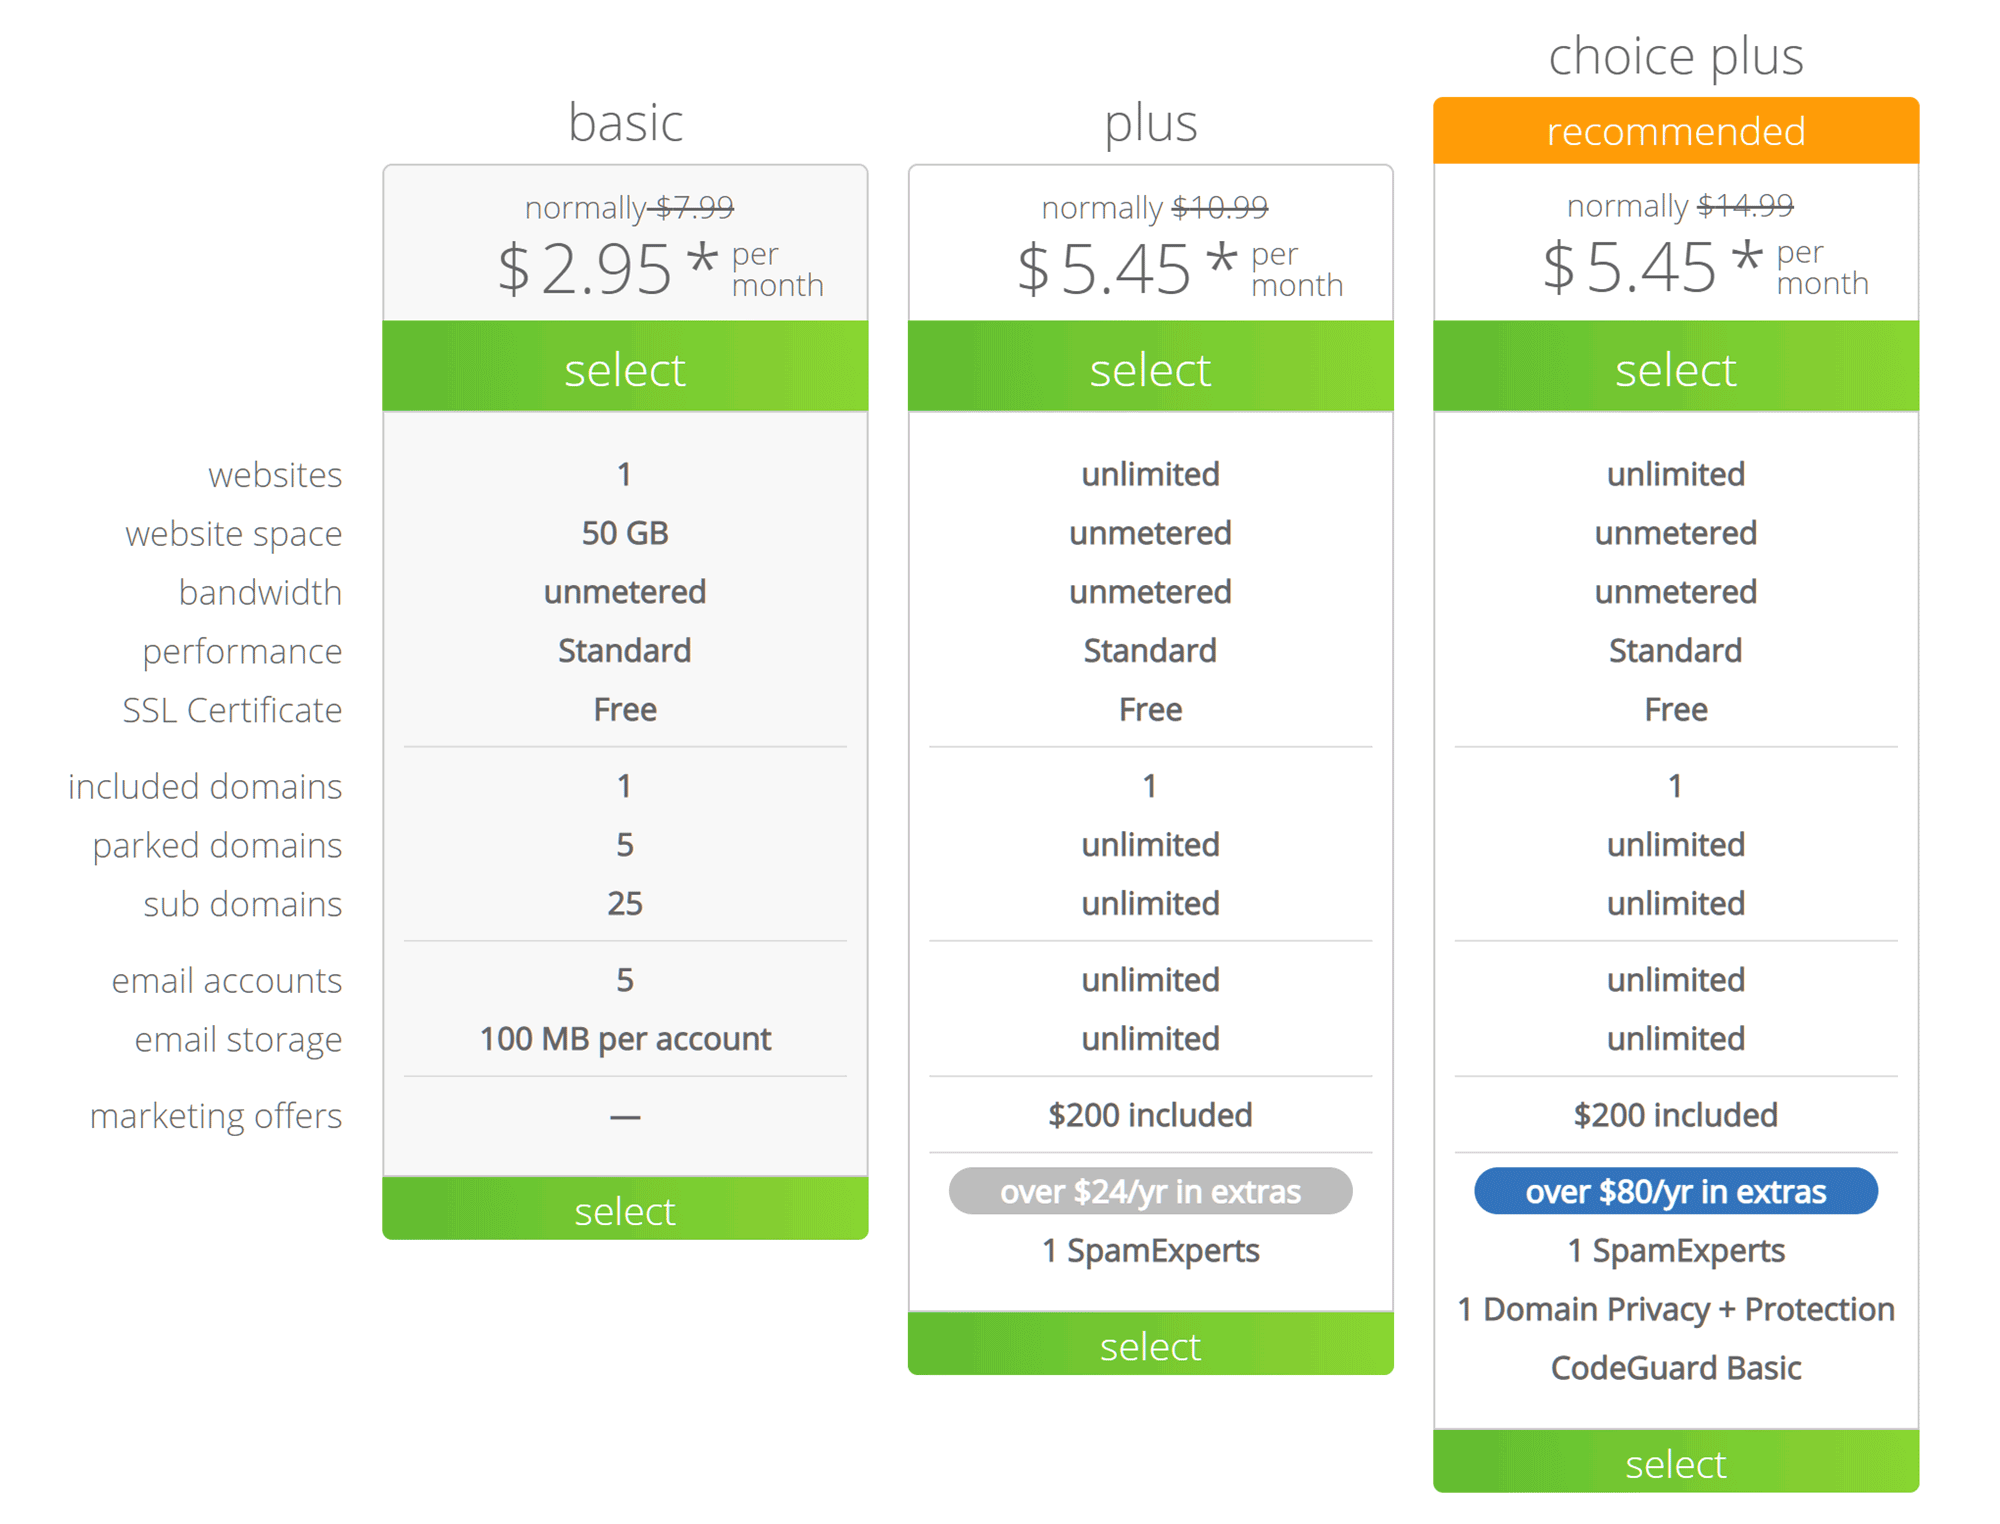Click the top select button under basic plan
This screenshot has height=1524, width=2000.
coord(624,368)
